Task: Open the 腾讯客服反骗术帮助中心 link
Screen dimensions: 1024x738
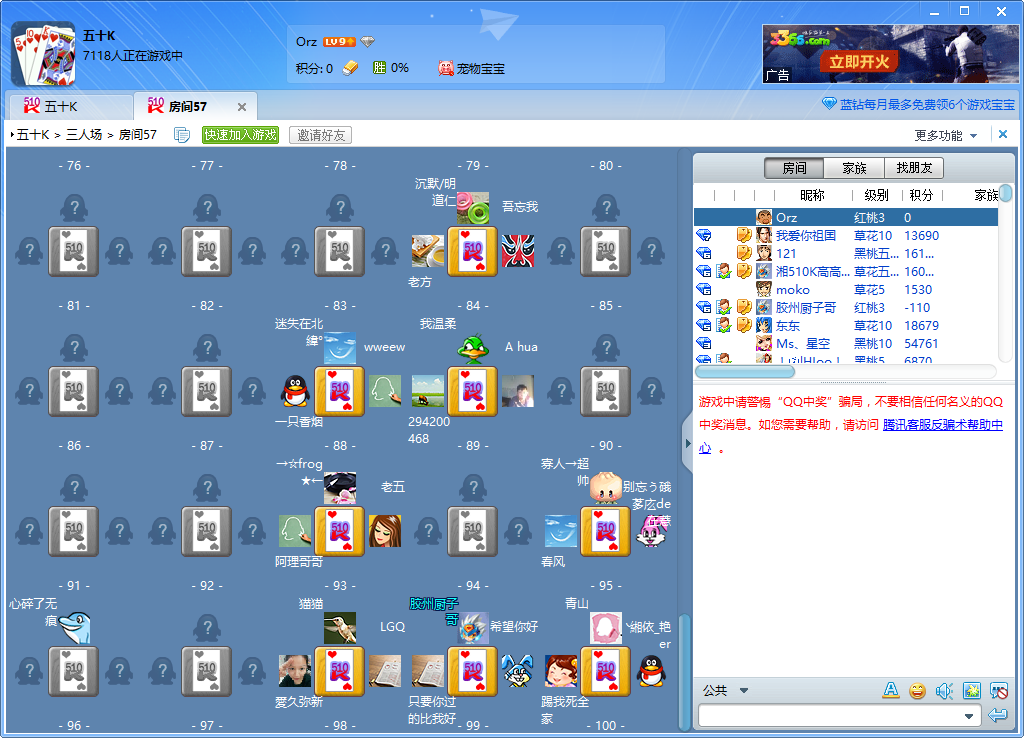Action: click(942, 425)
